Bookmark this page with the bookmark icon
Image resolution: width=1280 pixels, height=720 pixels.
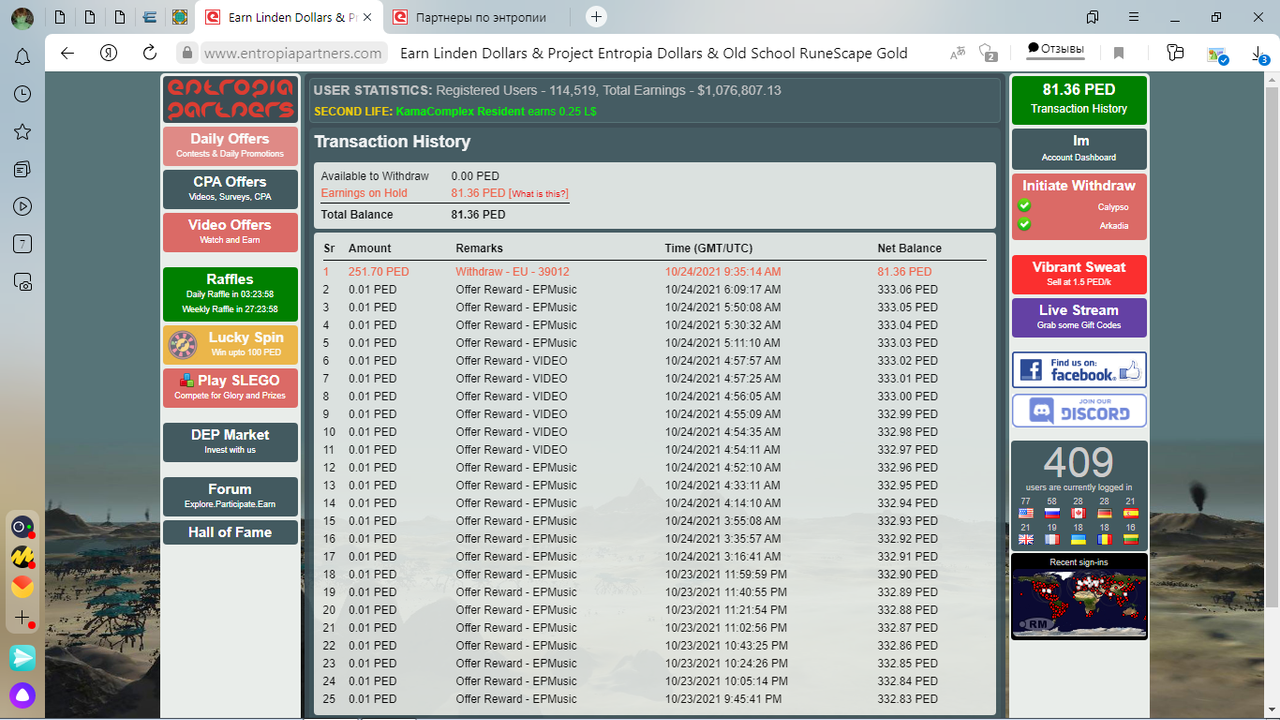1119,53
